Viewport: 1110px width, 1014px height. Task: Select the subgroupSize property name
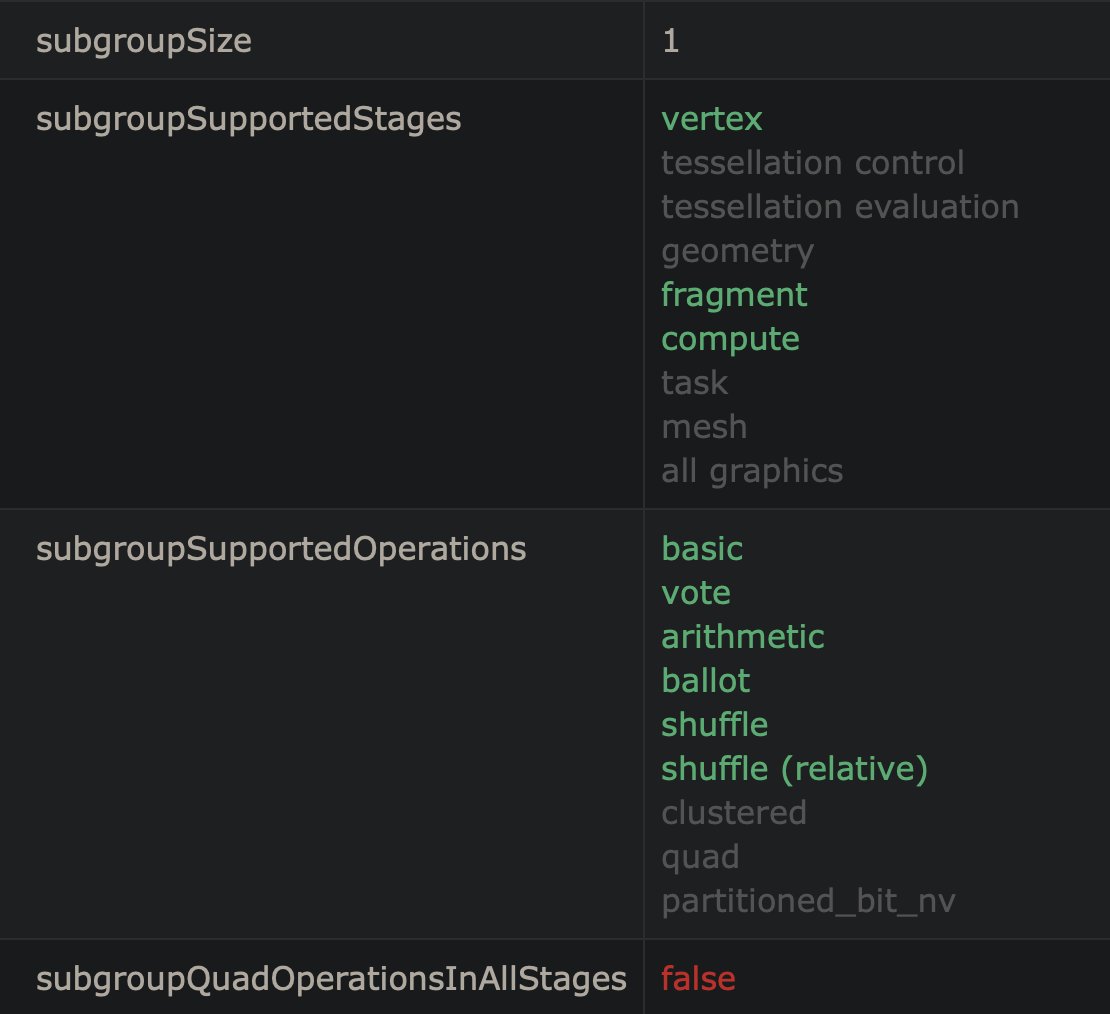[x=144, y=41]
